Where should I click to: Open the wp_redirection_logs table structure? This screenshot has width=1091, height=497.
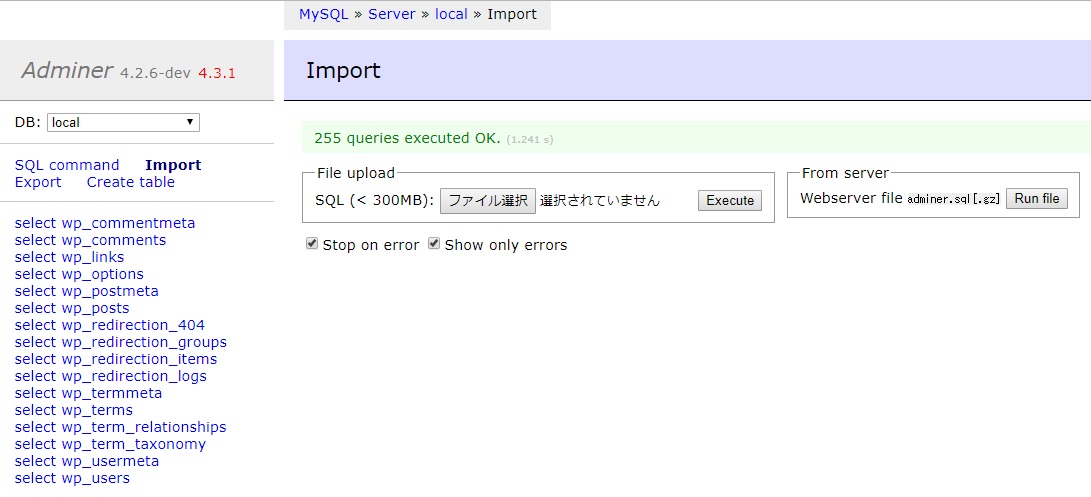click(x=134, y=376)
